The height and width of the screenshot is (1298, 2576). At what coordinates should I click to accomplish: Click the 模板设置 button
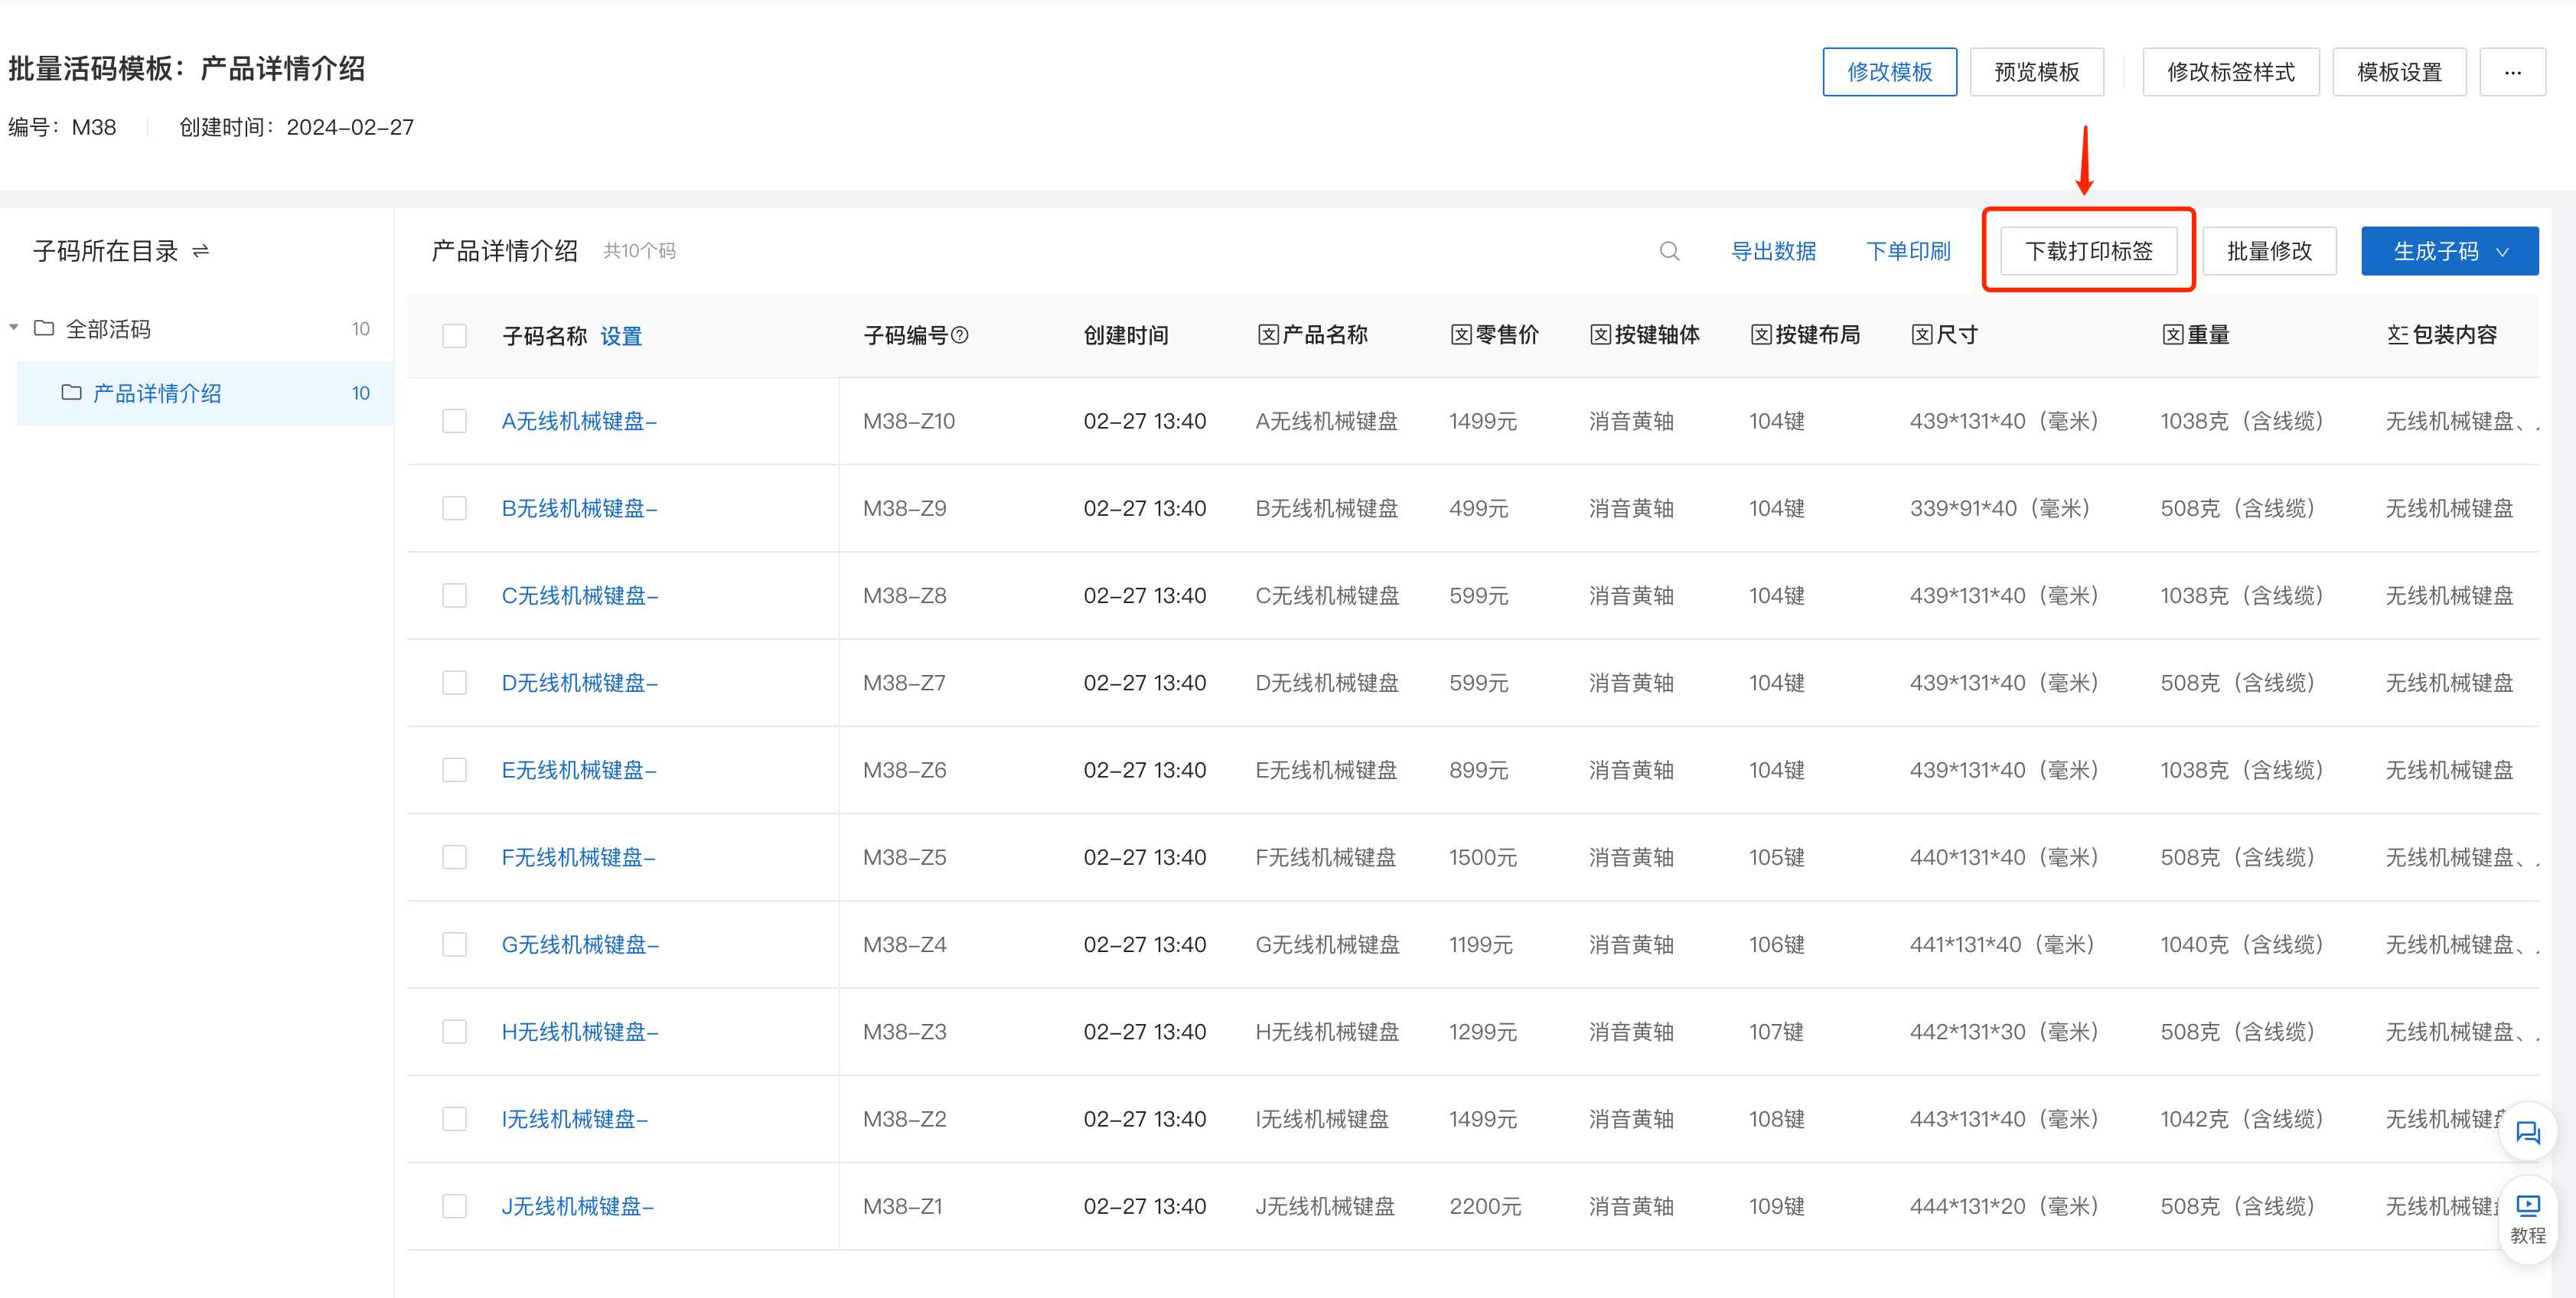pyautogui.click(x=2398, y=72)
